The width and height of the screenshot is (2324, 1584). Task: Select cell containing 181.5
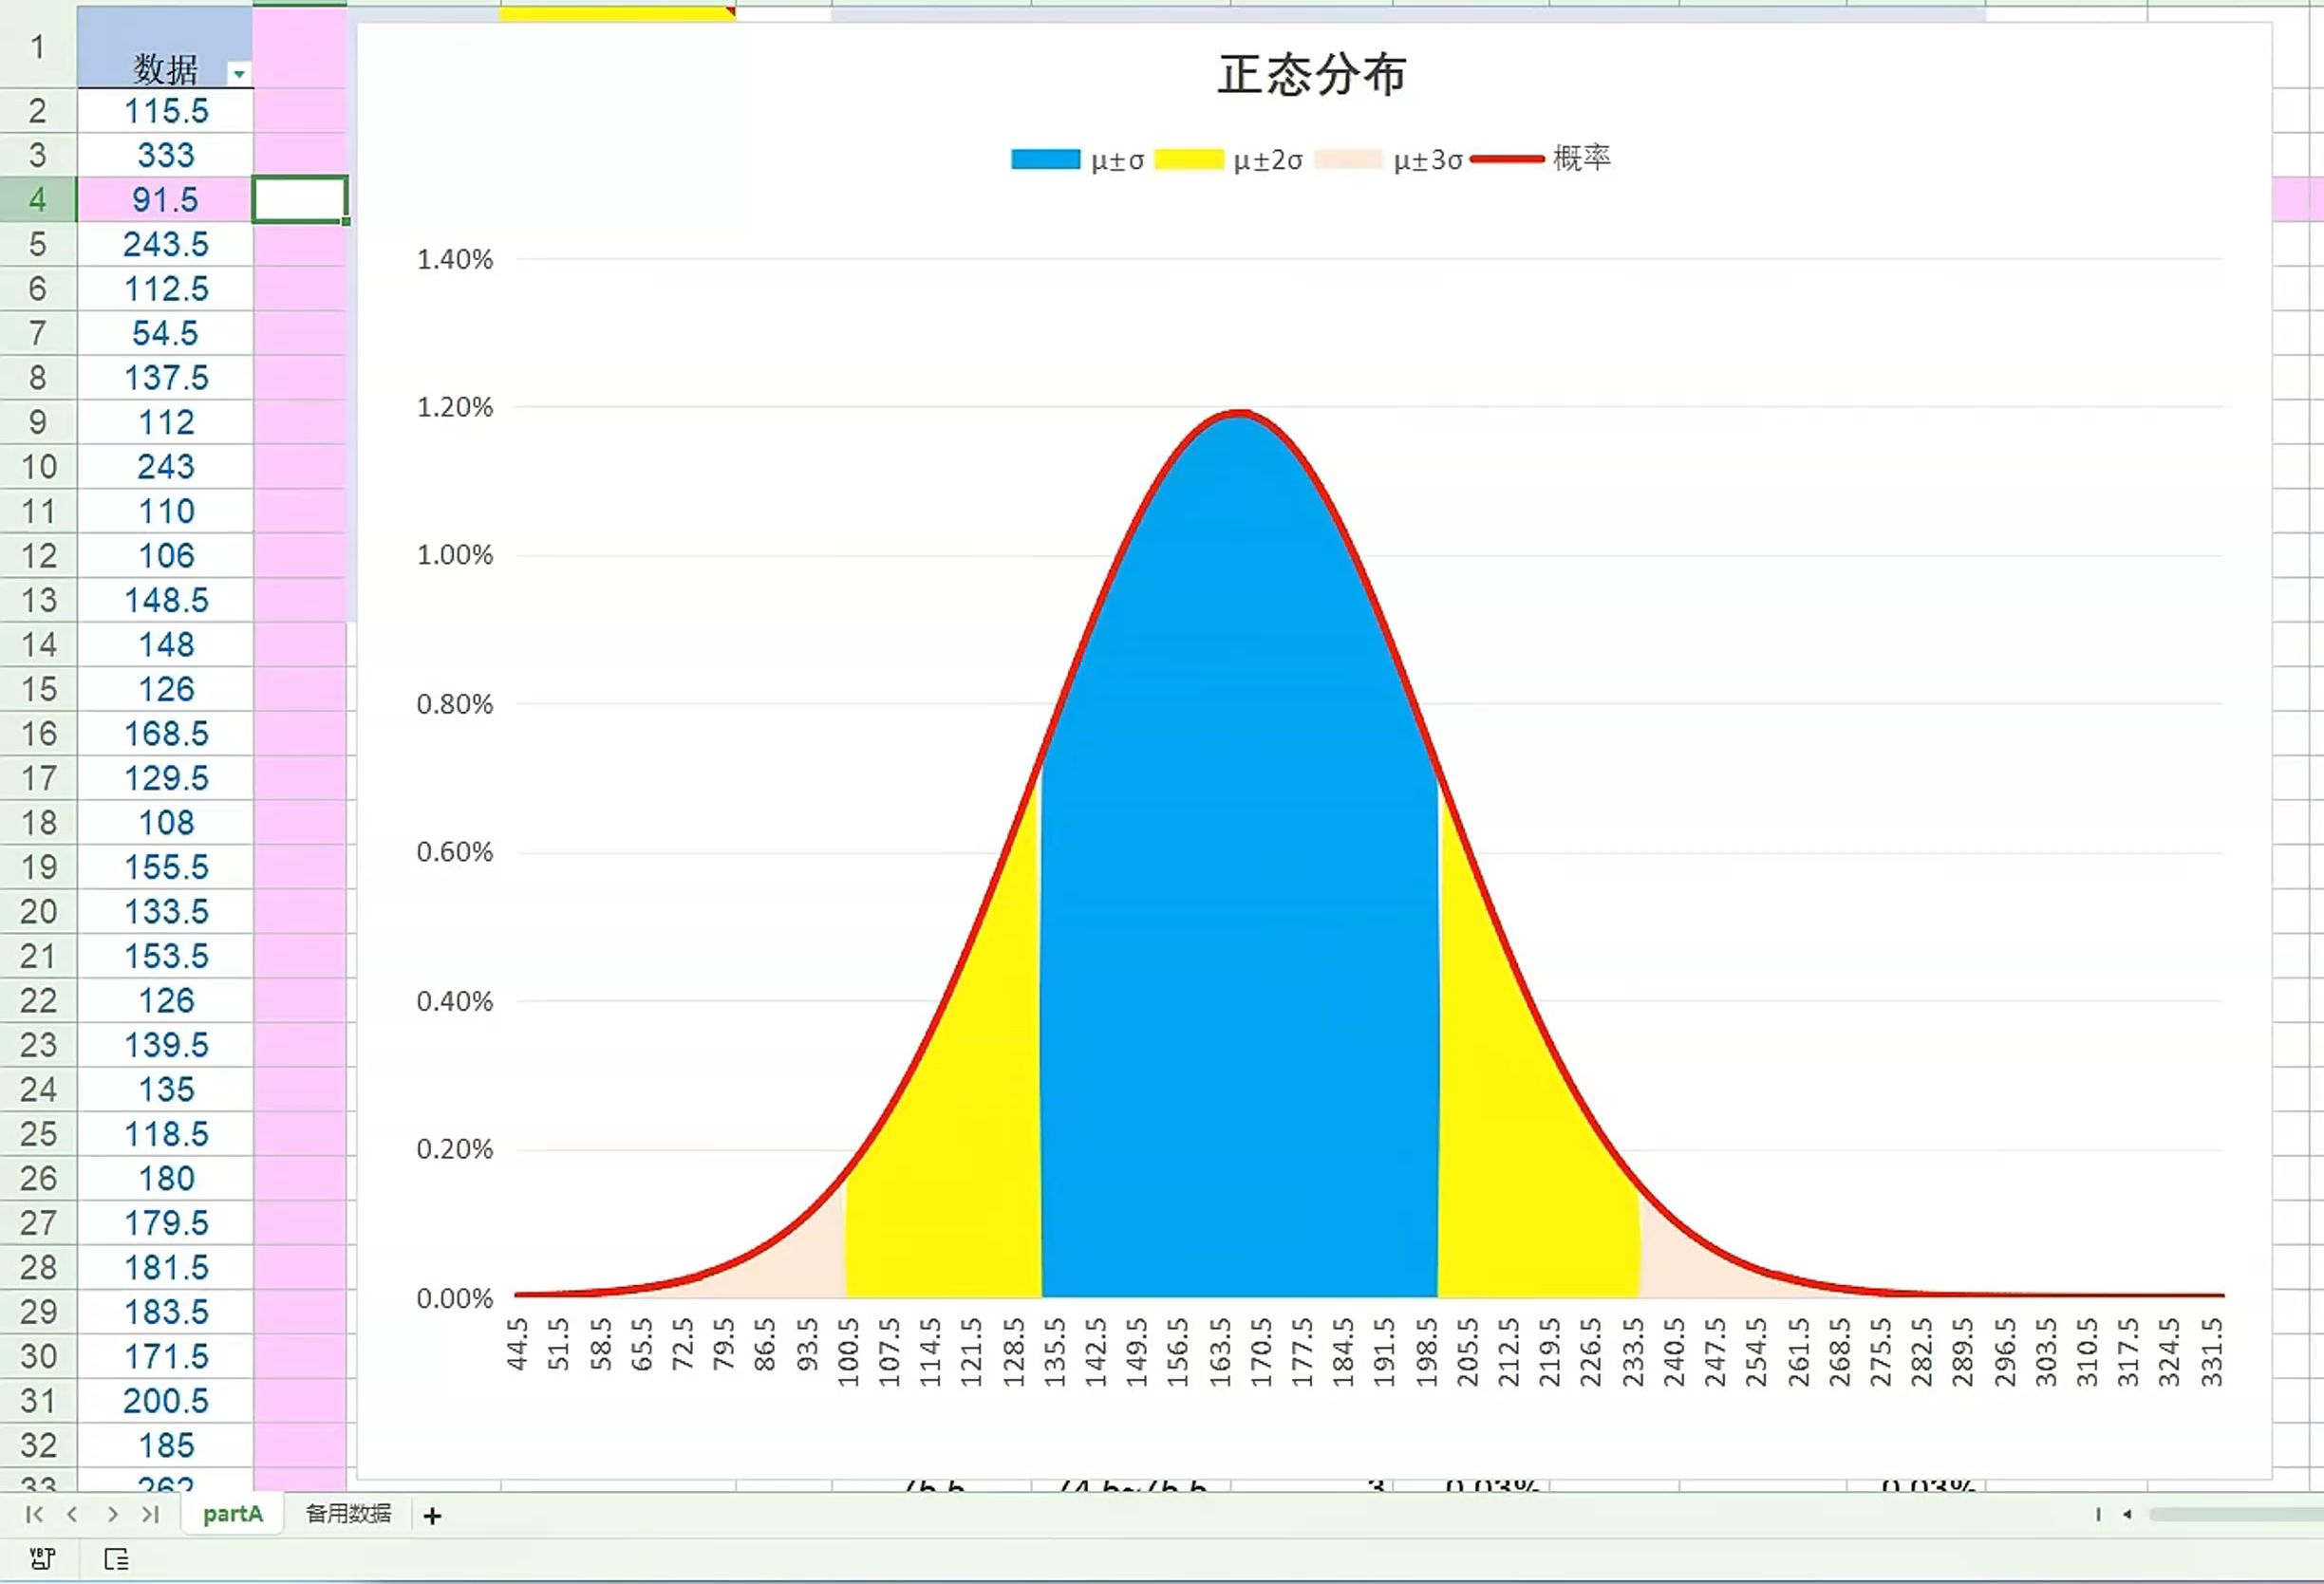165,1268
